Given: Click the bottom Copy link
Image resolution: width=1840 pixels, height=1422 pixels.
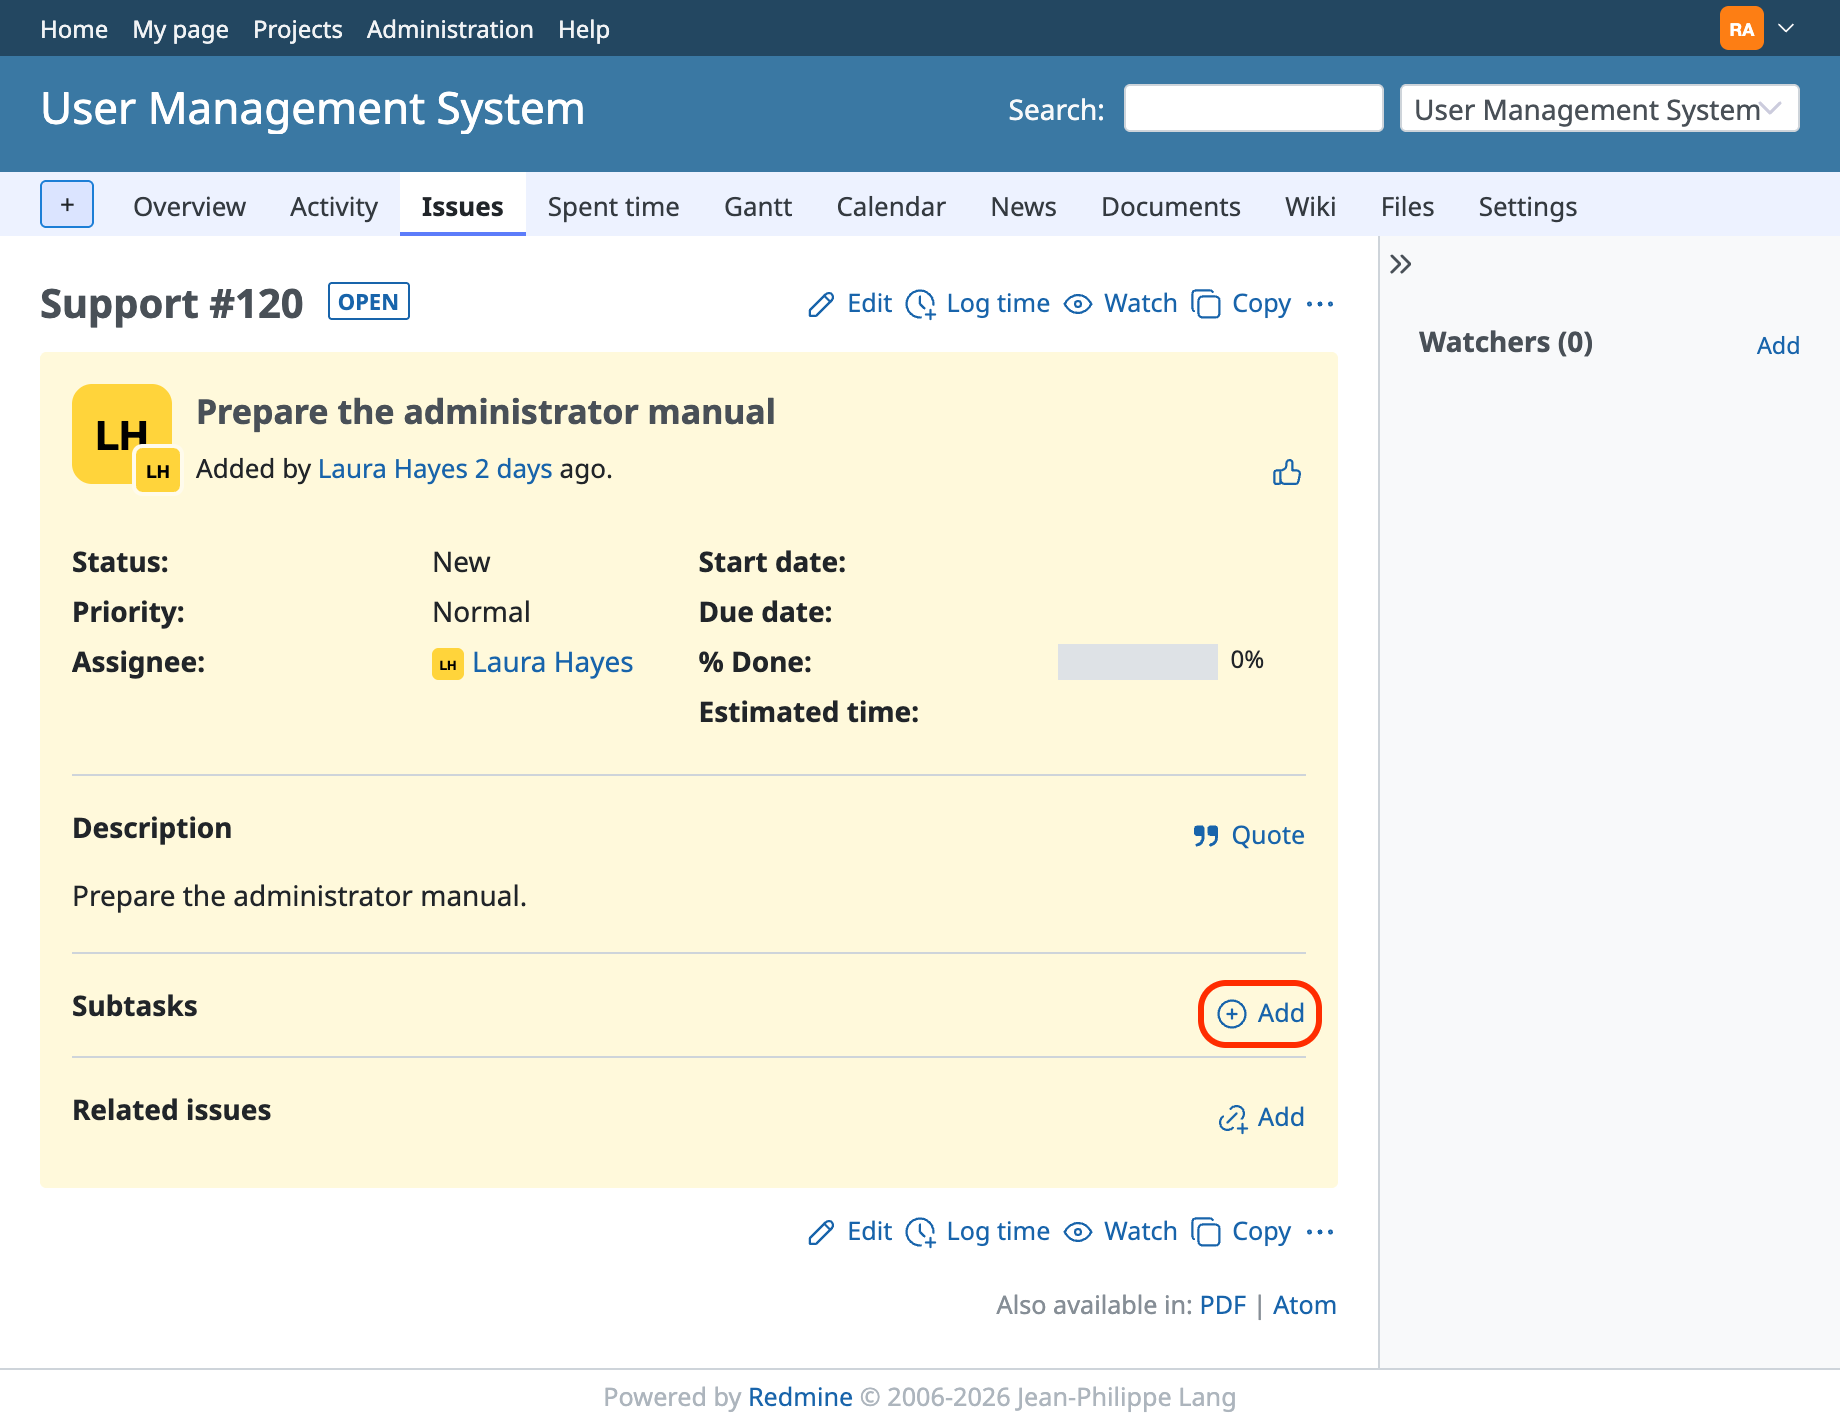Looking at the screenshot, I should tap(1241, 1231).
